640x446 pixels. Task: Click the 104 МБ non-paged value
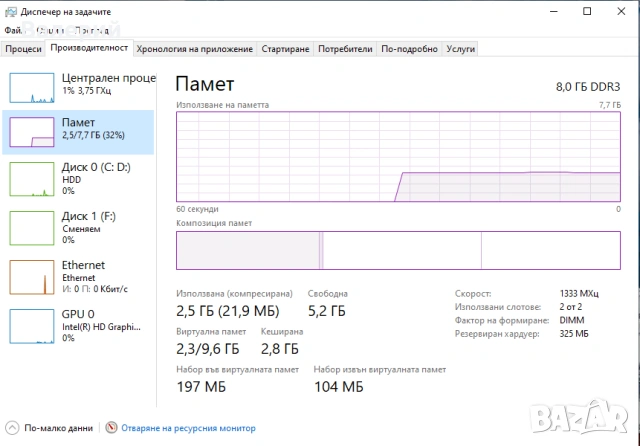pyautogui.click(x=339, y=387)
